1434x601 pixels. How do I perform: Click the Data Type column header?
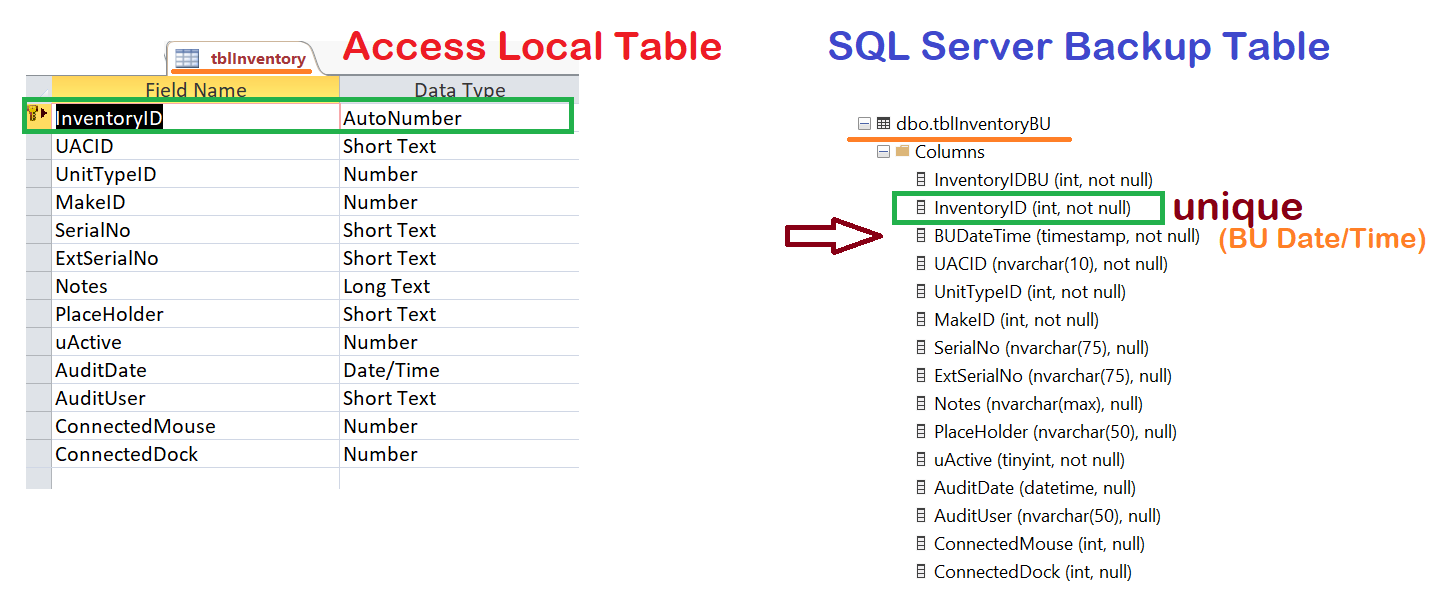(x=460, y=90)
